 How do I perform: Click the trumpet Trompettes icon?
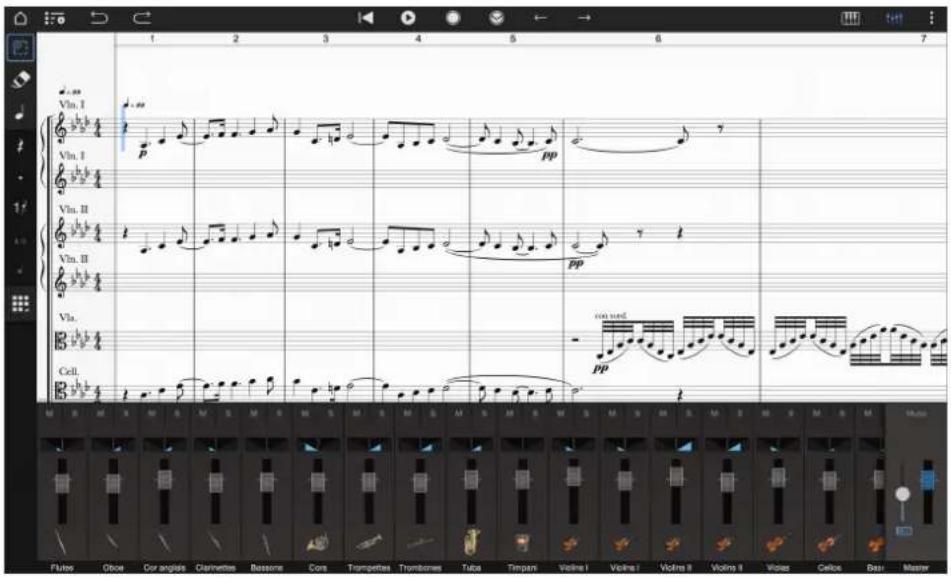369,543
